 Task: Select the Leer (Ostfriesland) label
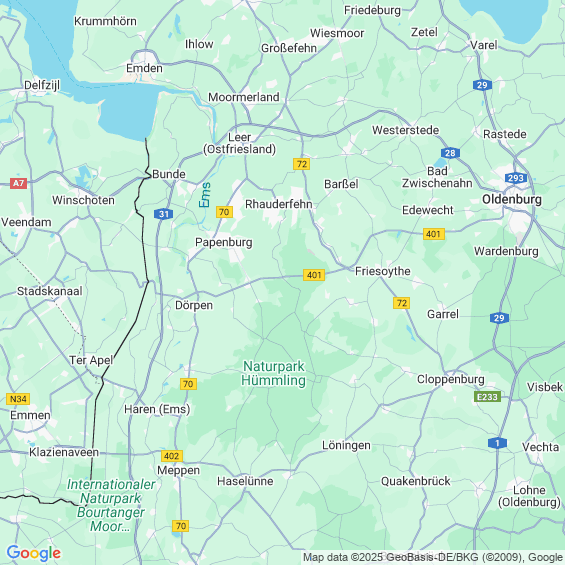(x=239, y=143)
